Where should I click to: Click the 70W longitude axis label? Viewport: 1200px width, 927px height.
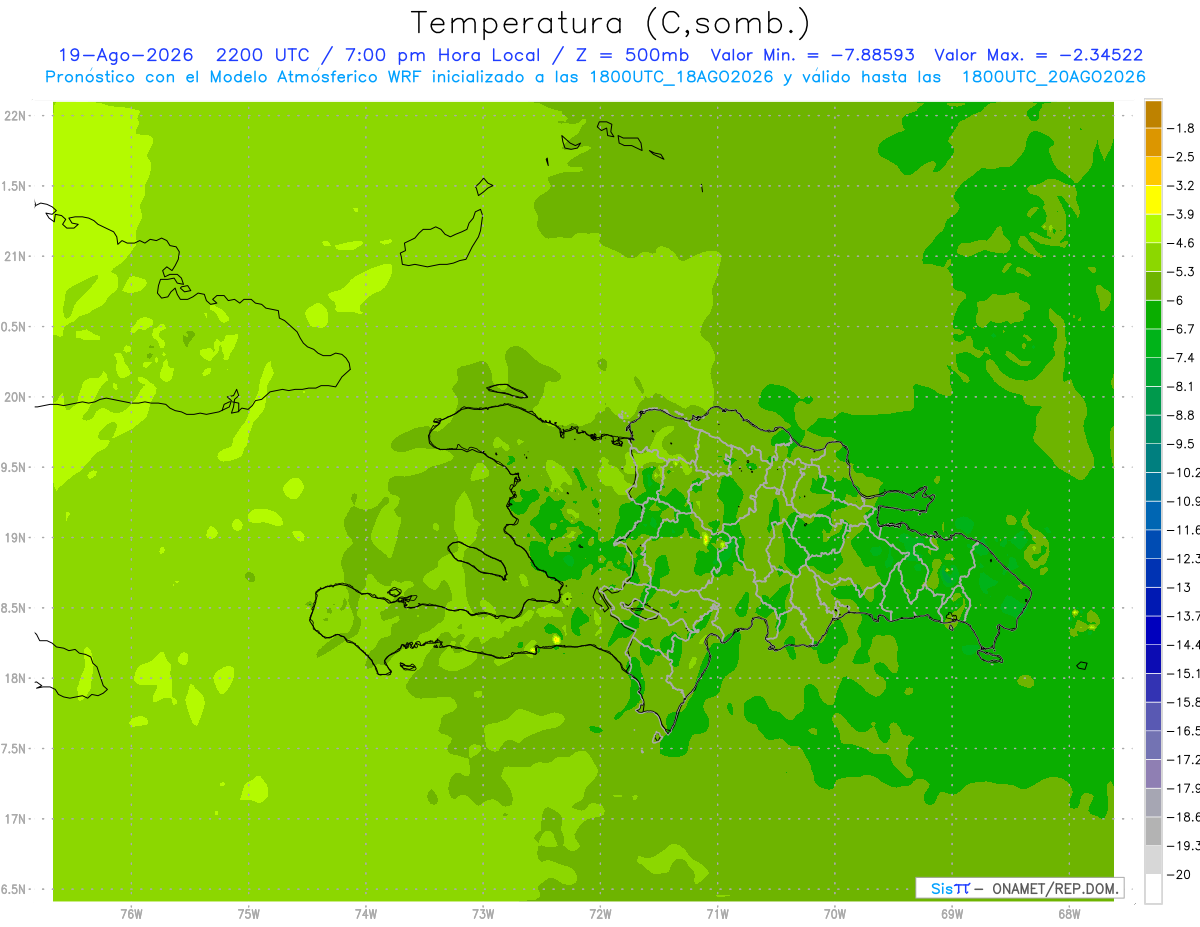tap(835, 913)
